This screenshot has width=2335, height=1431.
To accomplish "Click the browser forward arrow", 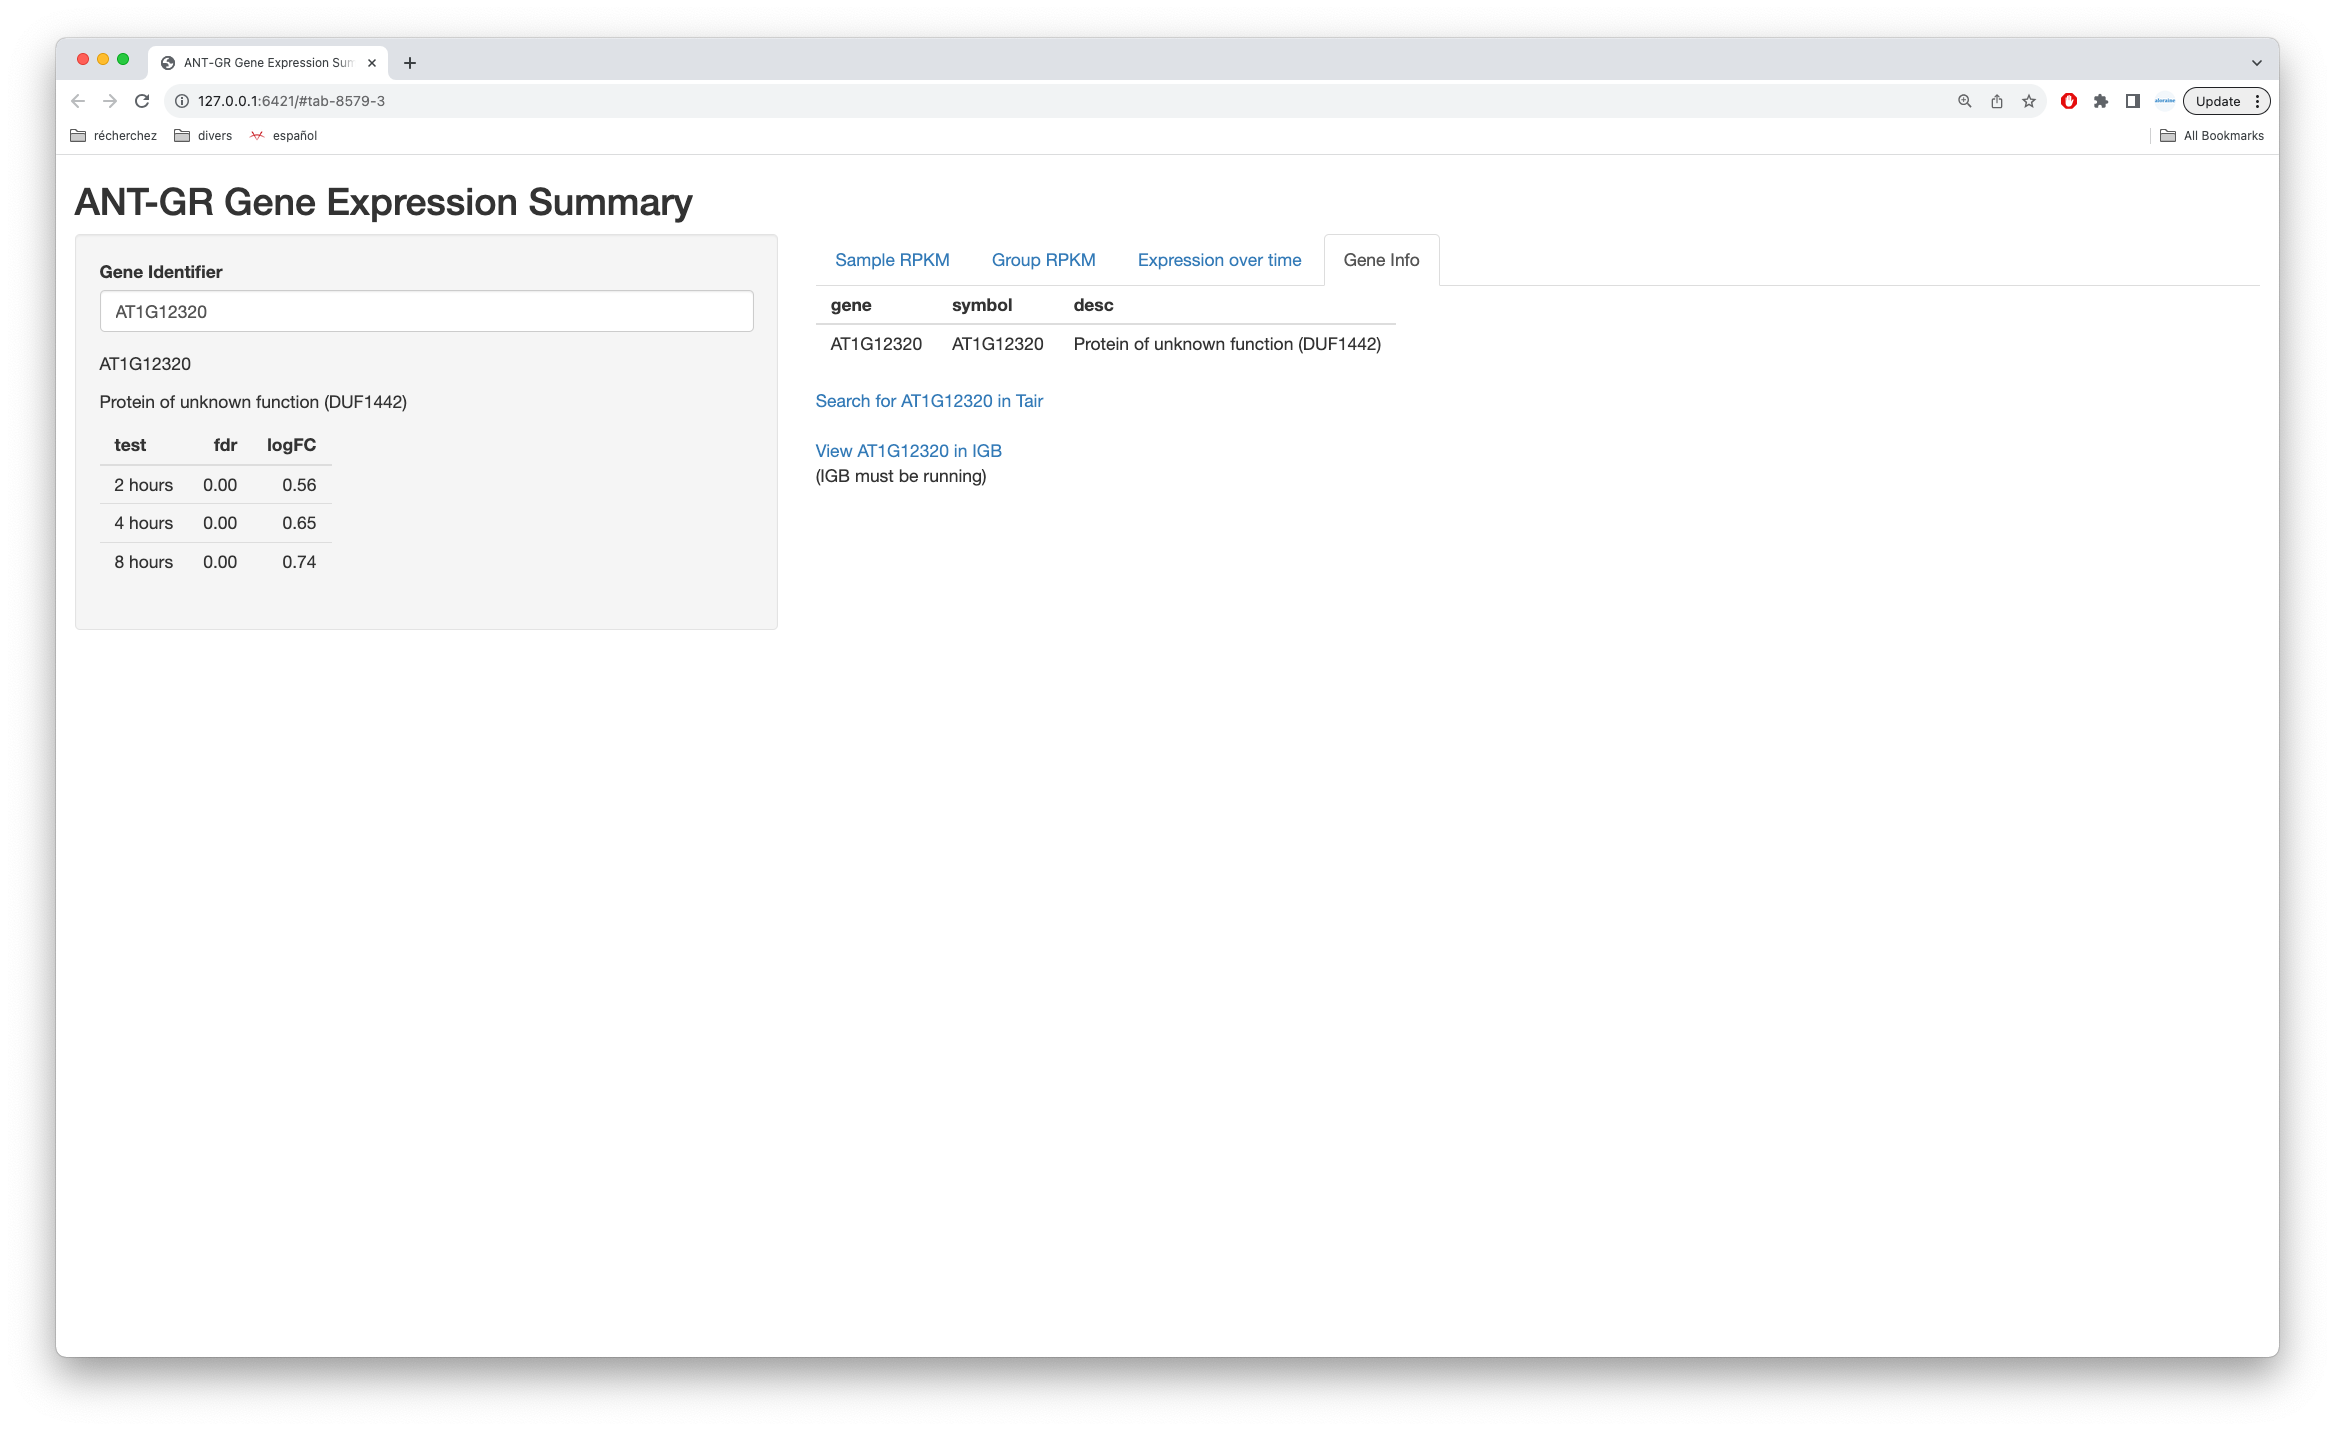I will (110, 101).
